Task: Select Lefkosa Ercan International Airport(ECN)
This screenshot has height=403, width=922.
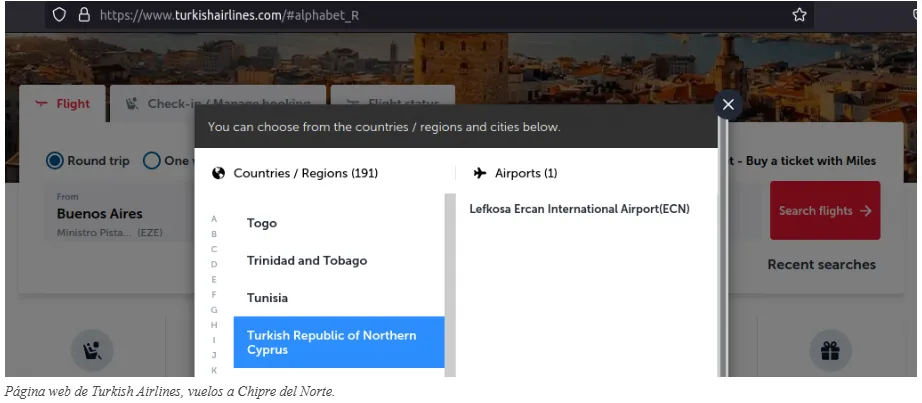Action: (x=579, y=209)
